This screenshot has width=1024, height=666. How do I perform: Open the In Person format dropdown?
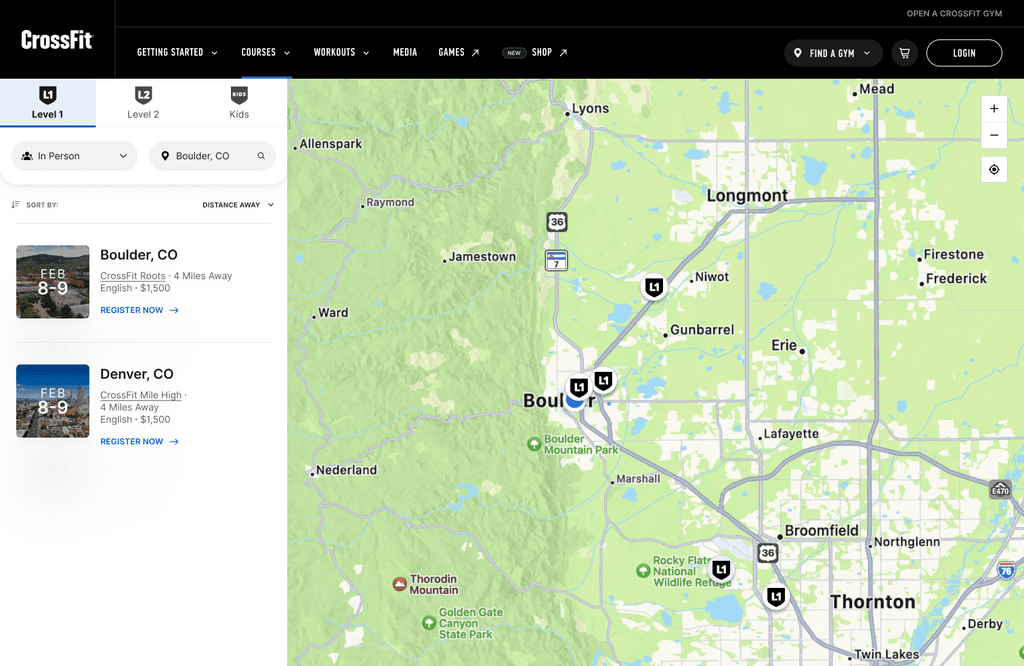tap(74, 156)
